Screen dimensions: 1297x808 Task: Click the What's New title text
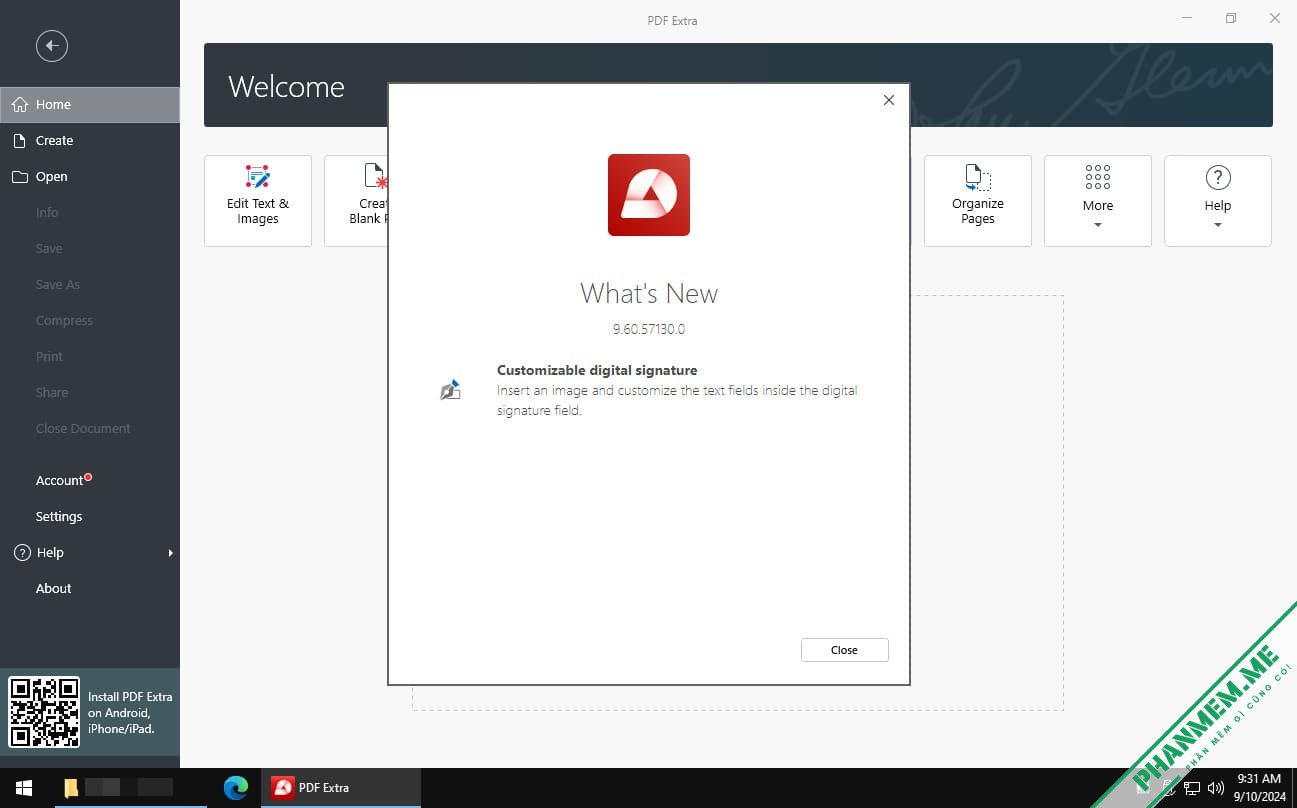click(x=649, y=294)
